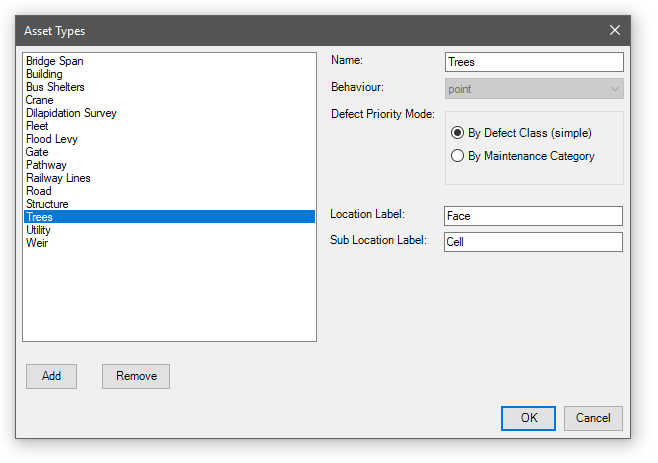
Task: Close the Asset Types window
Action: [x=614, y=31]
